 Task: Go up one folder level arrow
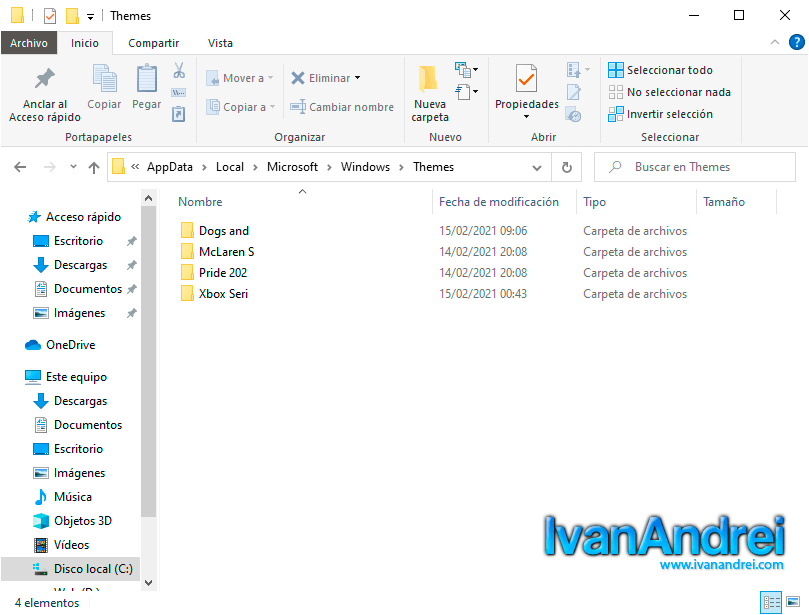94,167
